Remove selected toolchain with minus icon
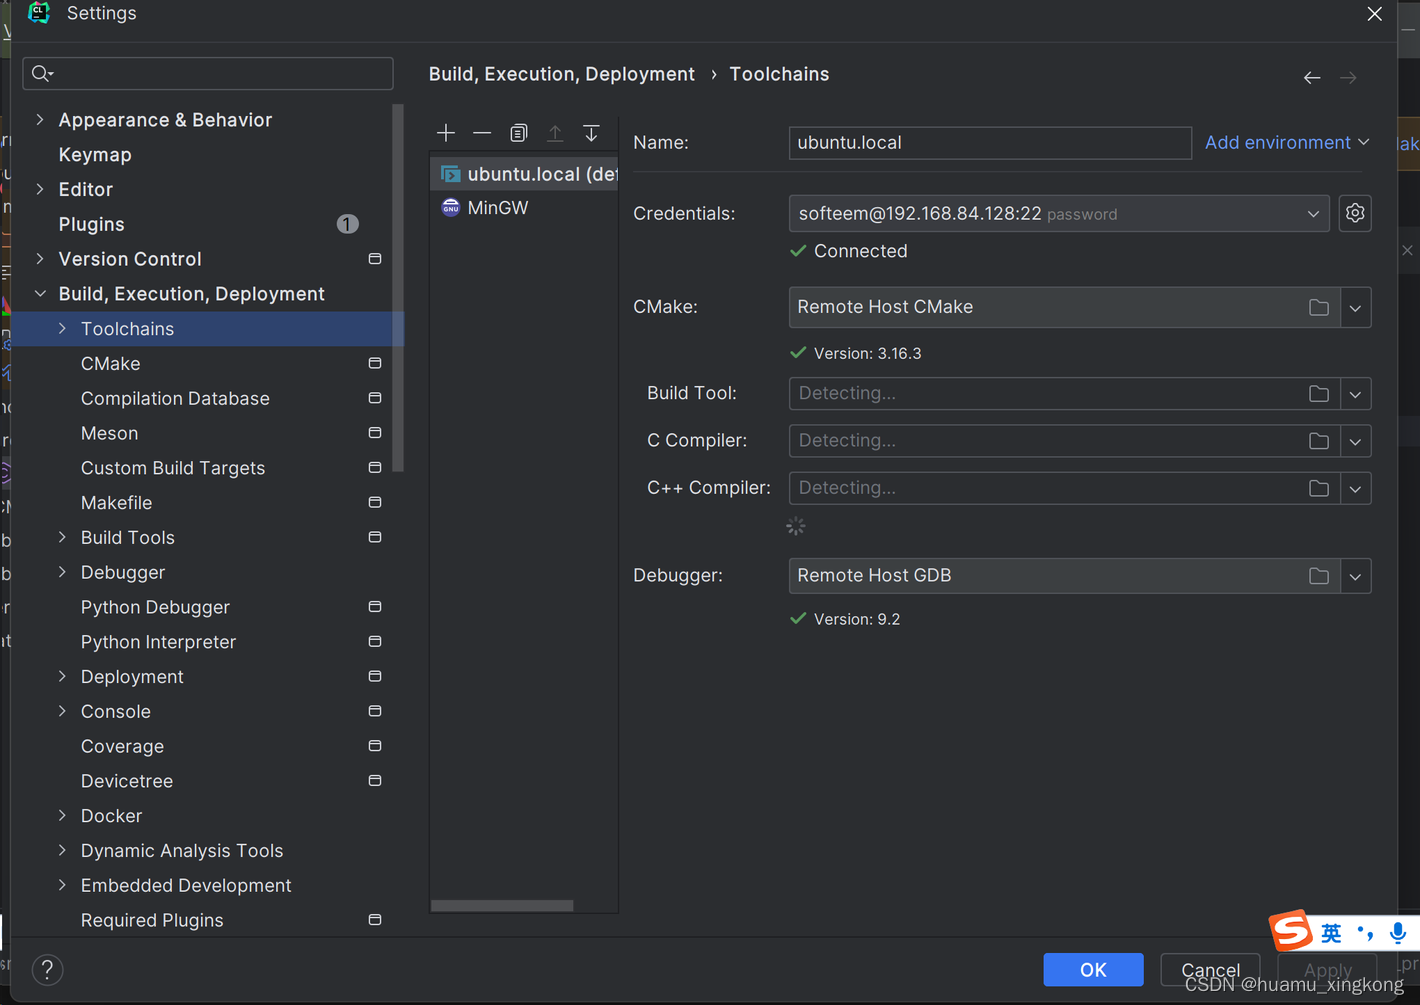This screenshot has width=1420, height=1005. 482,133
